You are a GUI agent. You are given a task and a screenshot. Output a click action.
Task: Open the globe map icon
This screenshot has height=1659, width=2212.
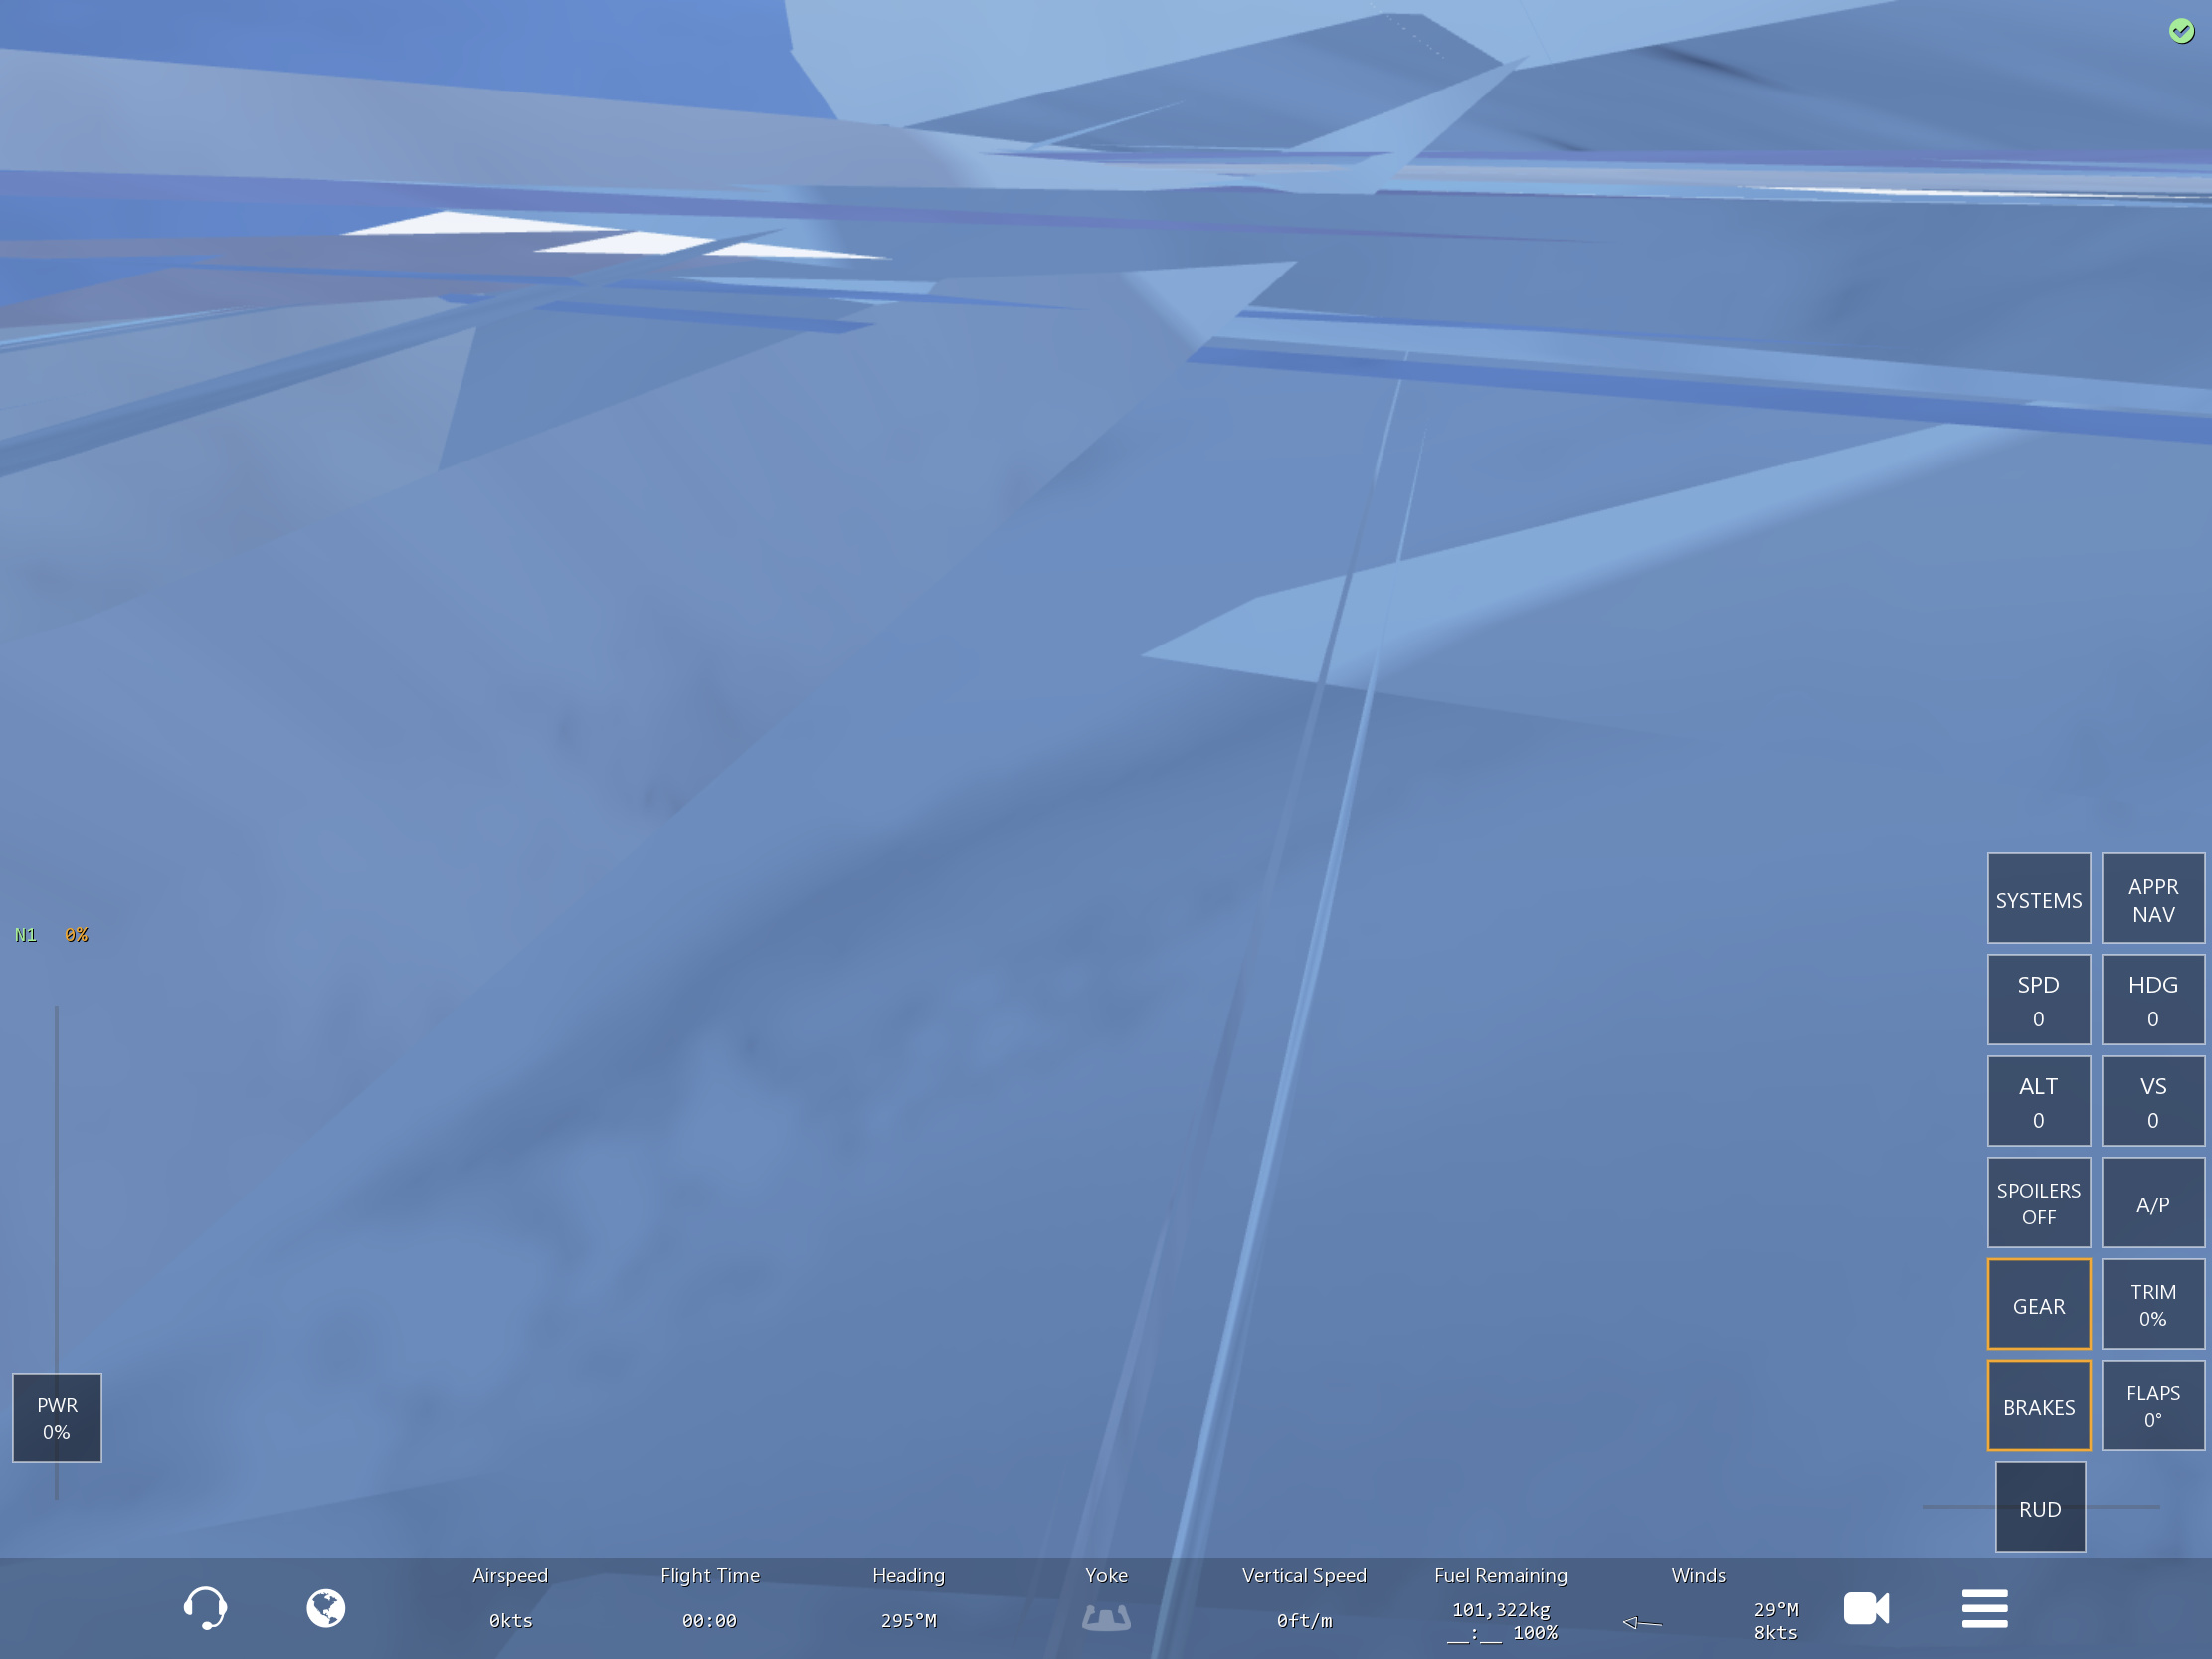[326, 1608]
